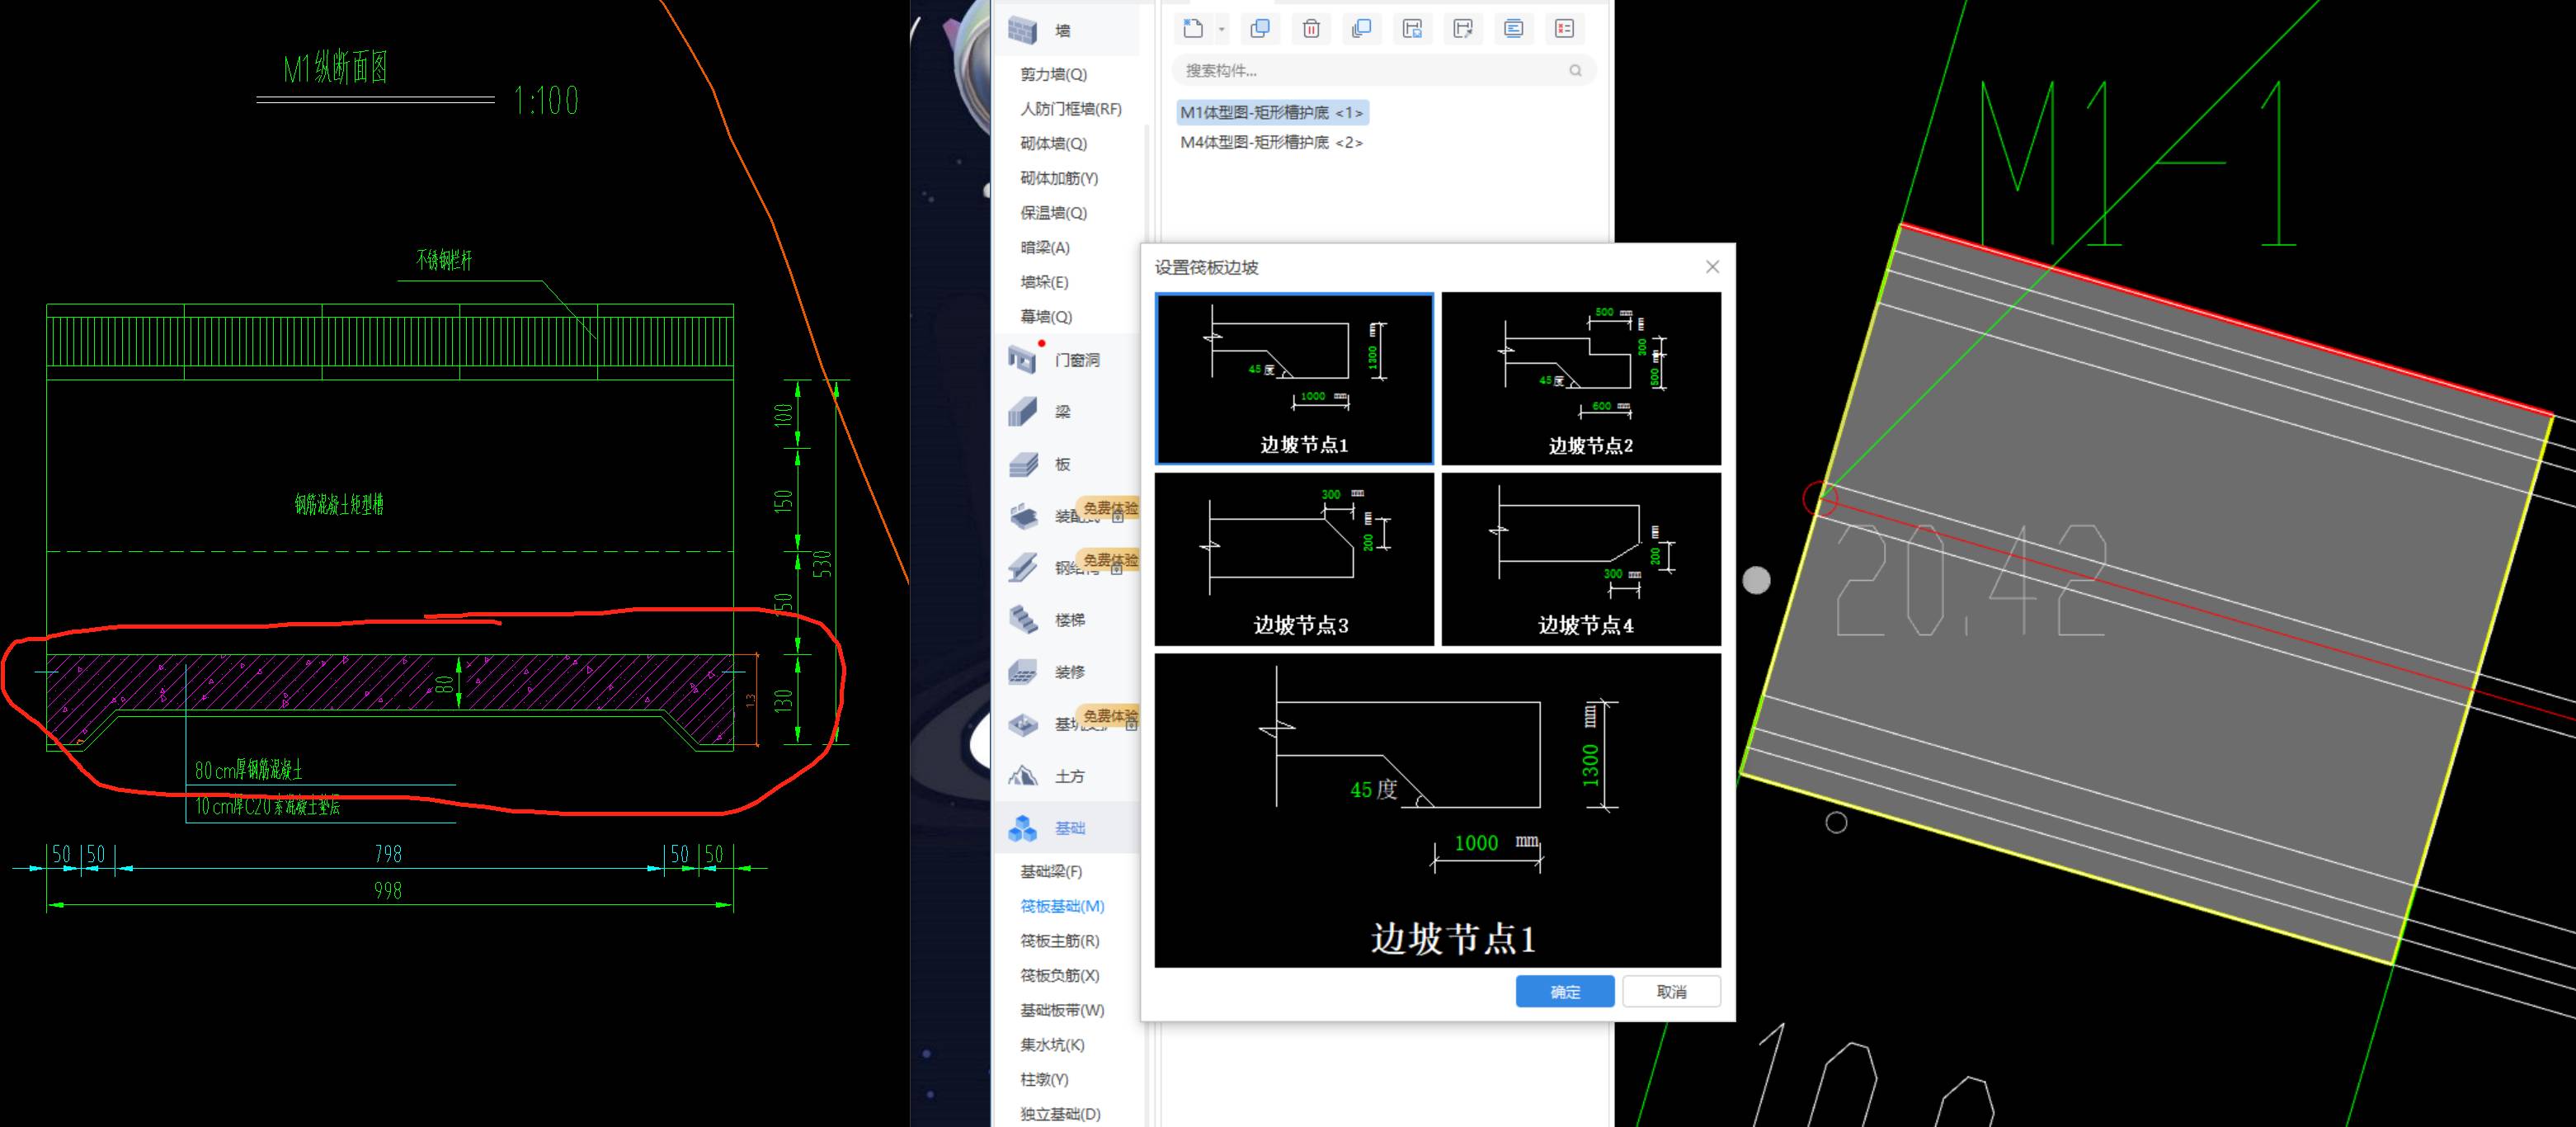This screenshot has width=2576, height=1127.
Task: Collapse the 墙 category group
Action: pos(1063,31)
